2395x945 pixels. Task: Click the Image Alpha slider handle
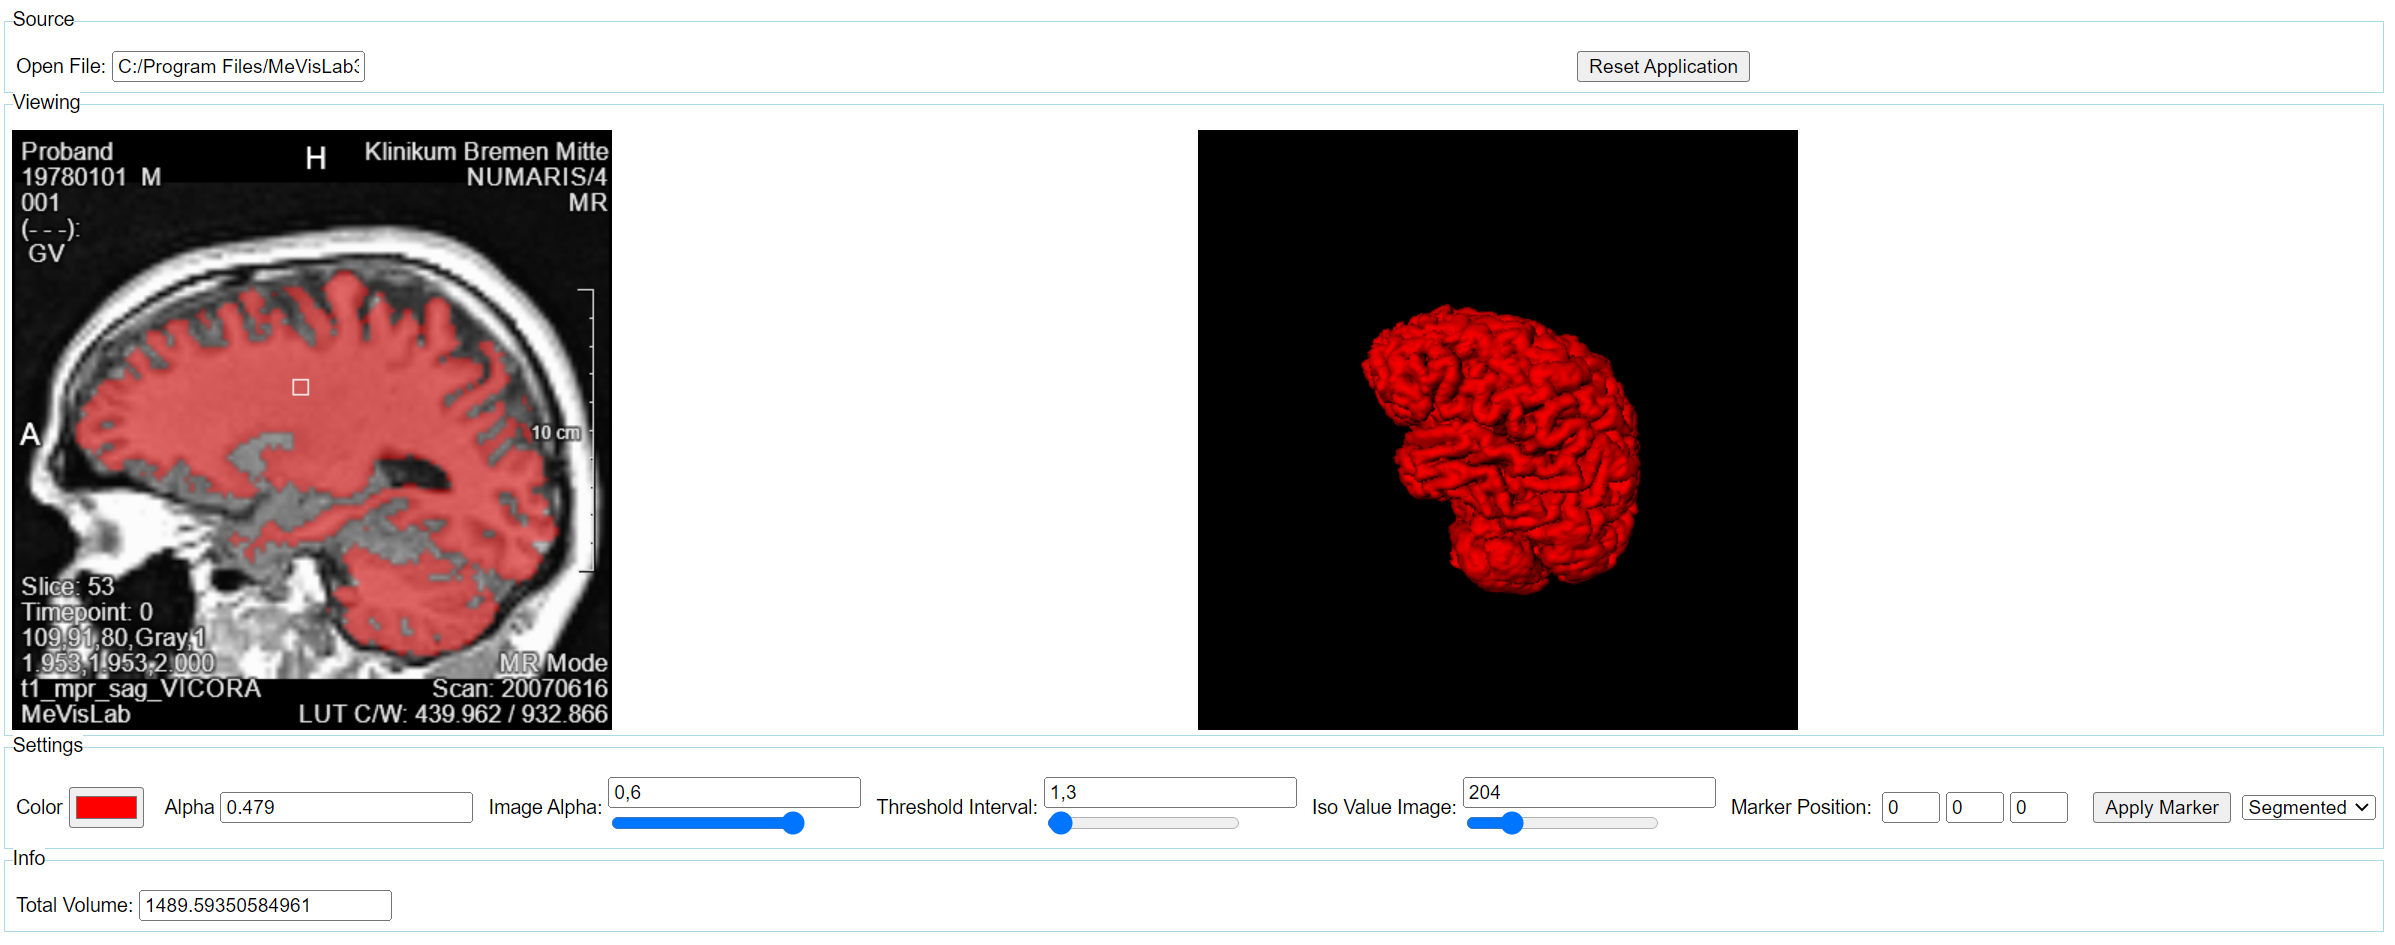pyautogui.click(x=792, y=823)
